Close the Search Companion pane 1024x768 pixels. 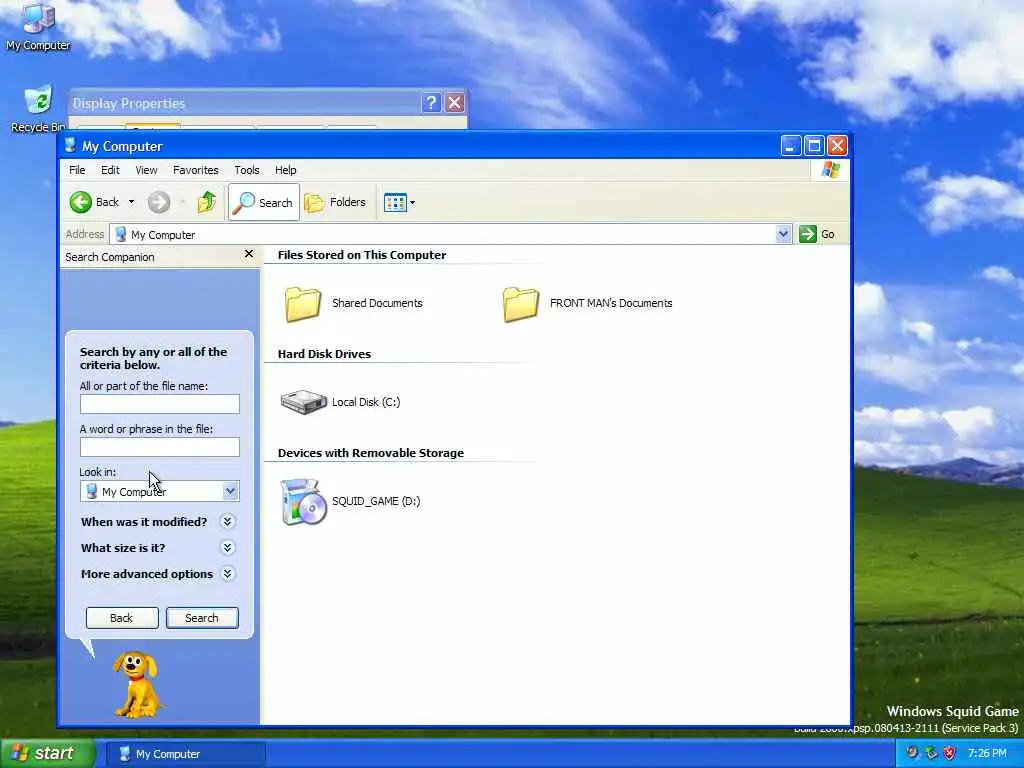coord(249,254)
